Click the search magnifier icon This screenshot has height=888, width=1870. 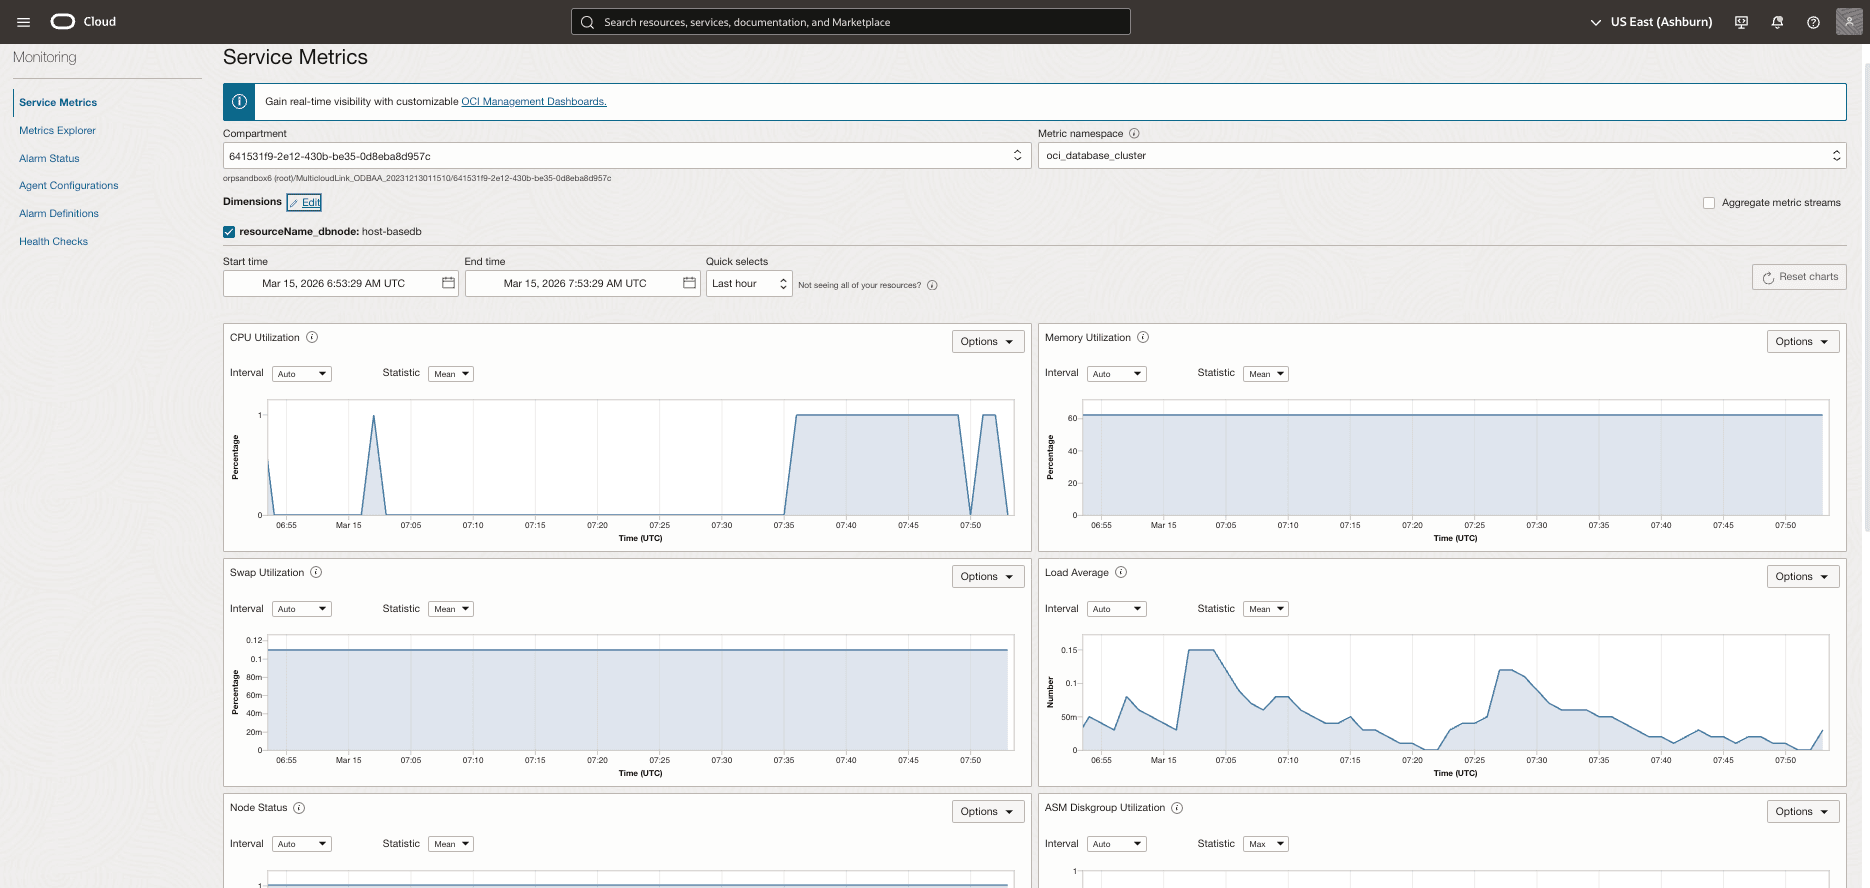[587, 22]
